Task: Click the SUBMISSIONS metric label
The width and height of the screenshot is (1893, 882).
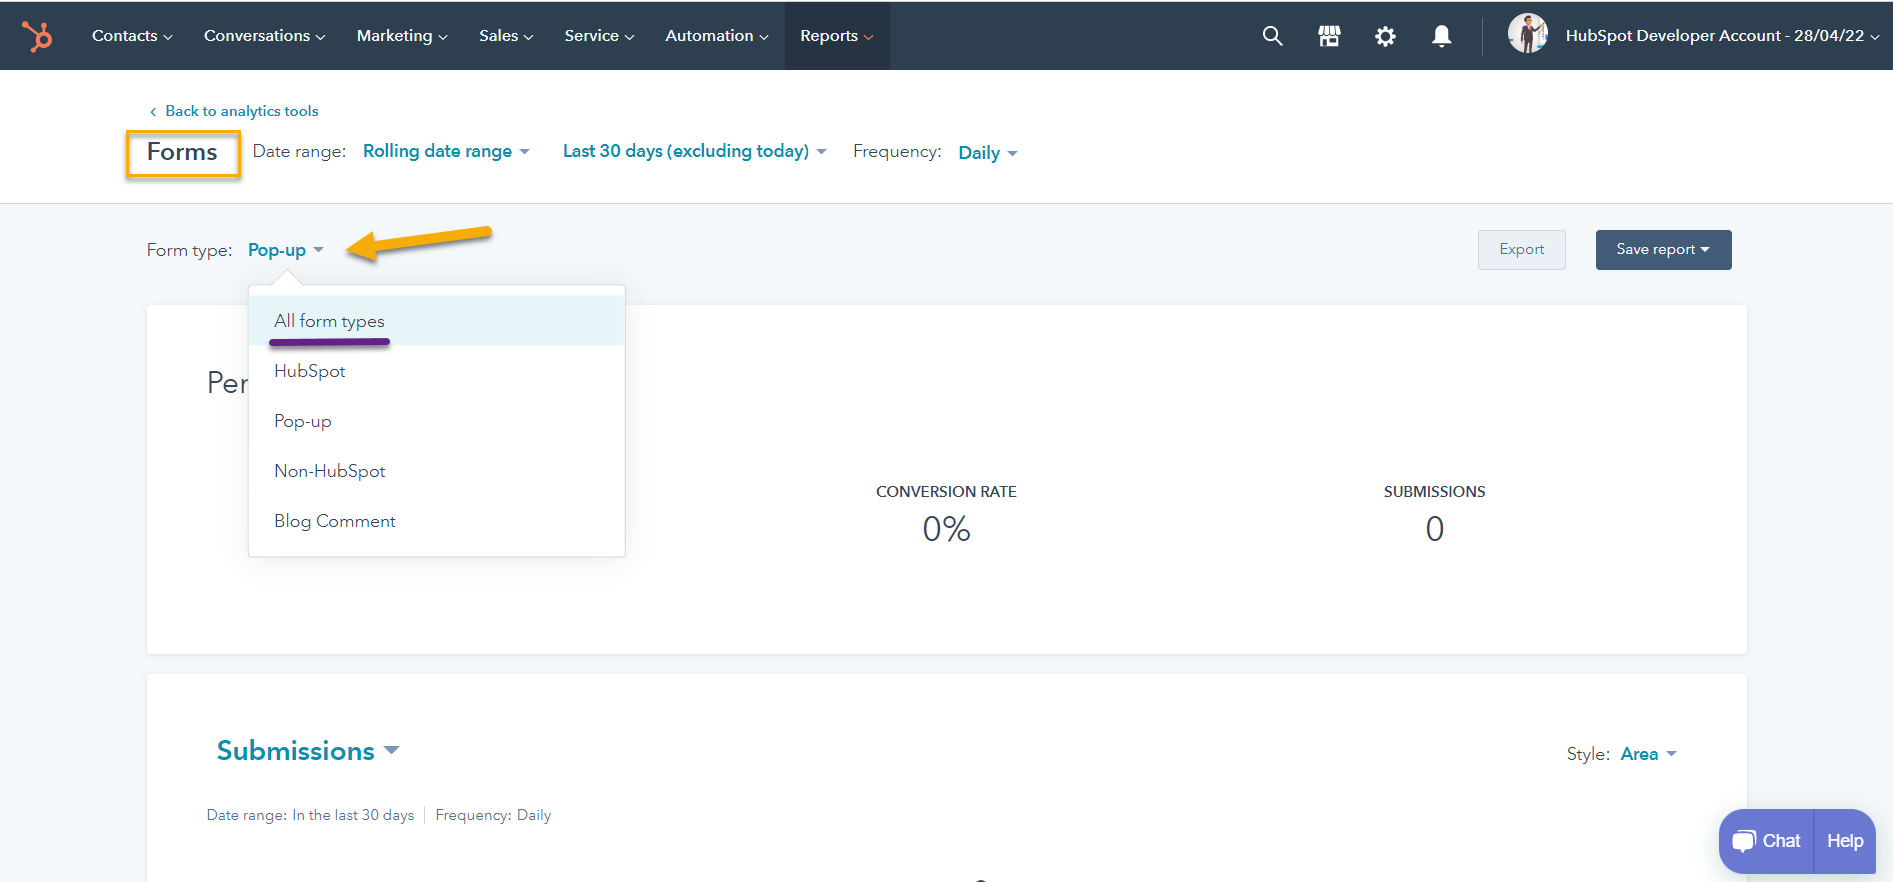Action: click(1435, 492)
